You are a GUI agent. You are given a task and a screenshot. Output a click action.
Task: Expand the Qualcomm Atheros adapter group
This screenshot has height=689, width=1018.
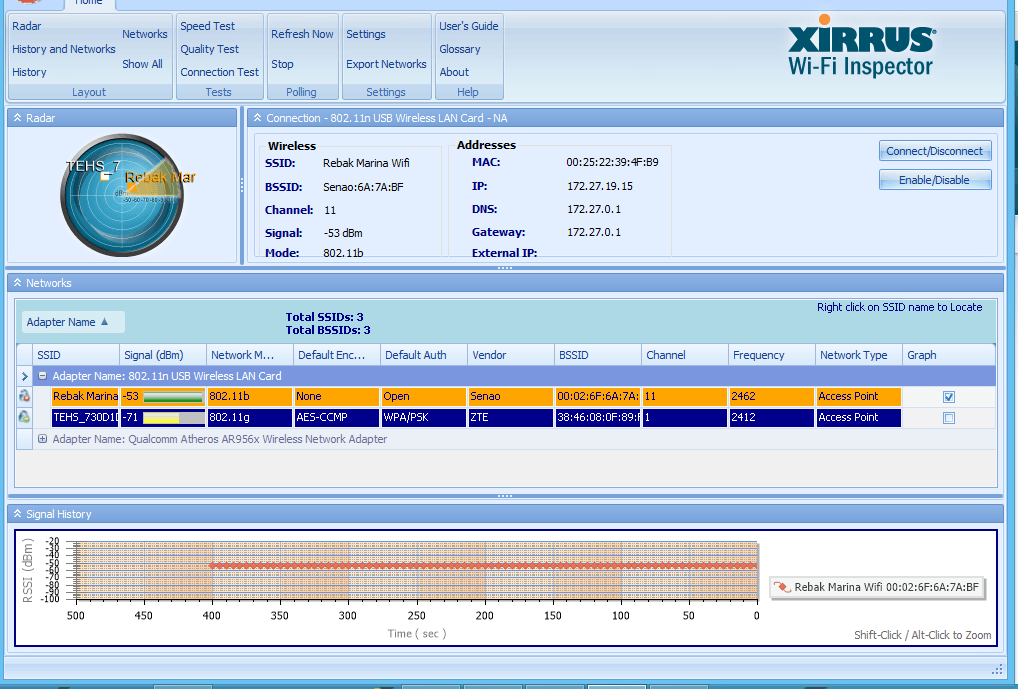43,439
